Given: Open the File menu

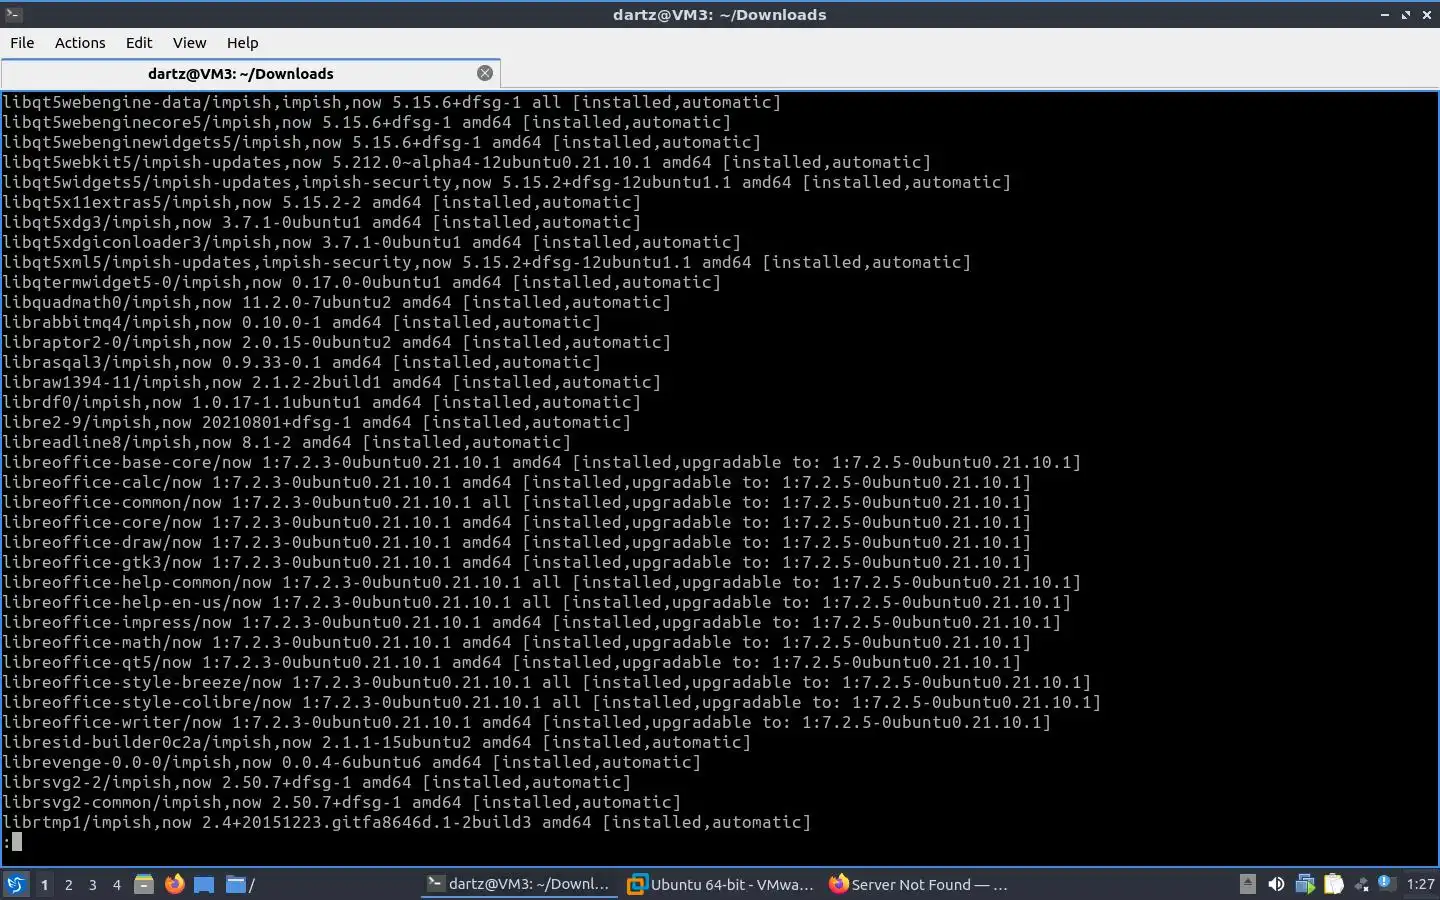Looking at the screenshot, I should pyautogui.click(x=22, y=43).
